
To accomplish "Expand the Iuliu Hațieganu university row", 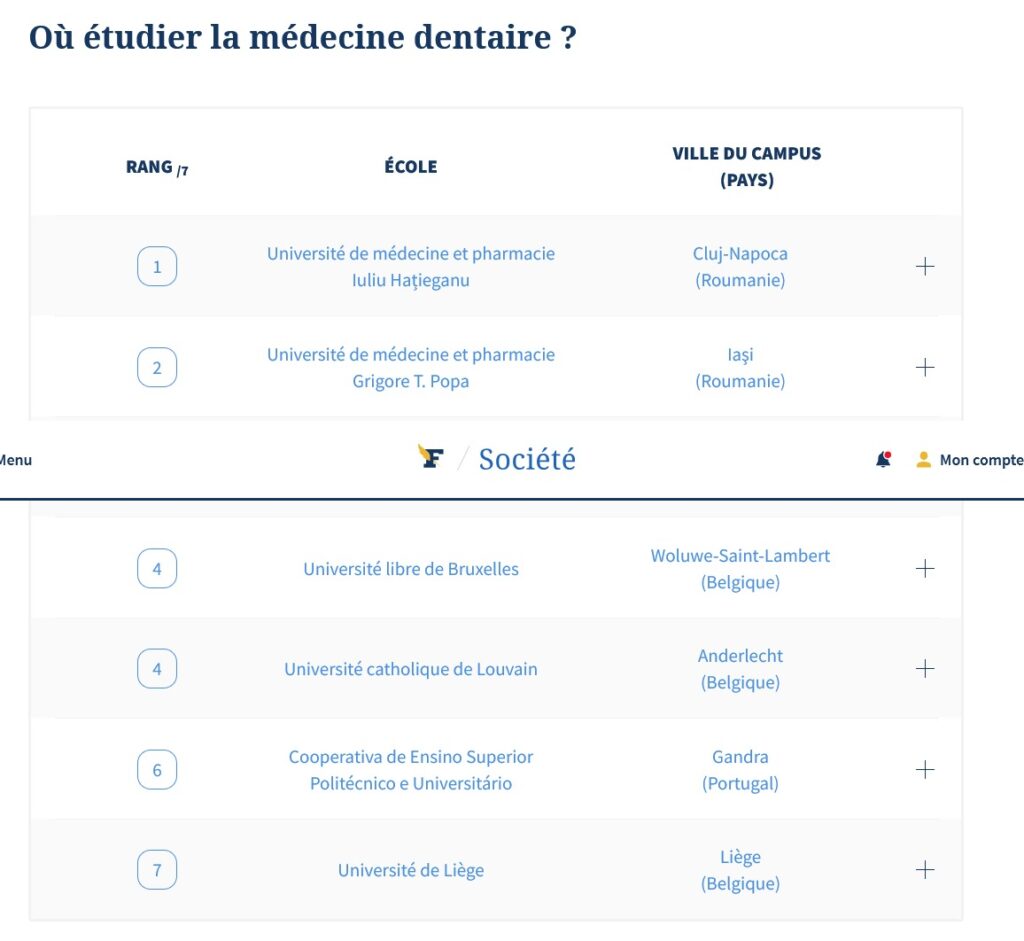I will (x=925, y=267).
